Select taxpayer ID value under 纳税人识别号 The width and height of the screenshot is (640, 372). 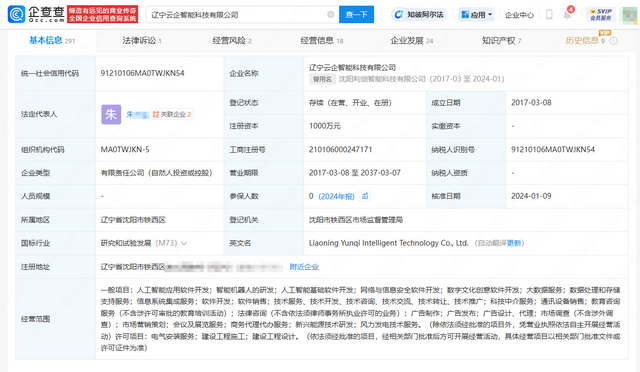click(x=553, y=149)
